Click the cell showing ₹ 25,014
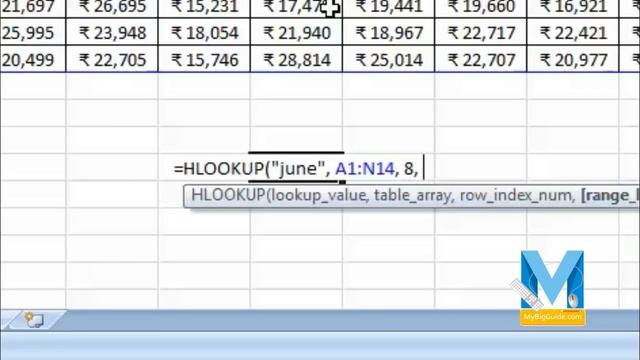640x360 pixels. tap(389, 59)
